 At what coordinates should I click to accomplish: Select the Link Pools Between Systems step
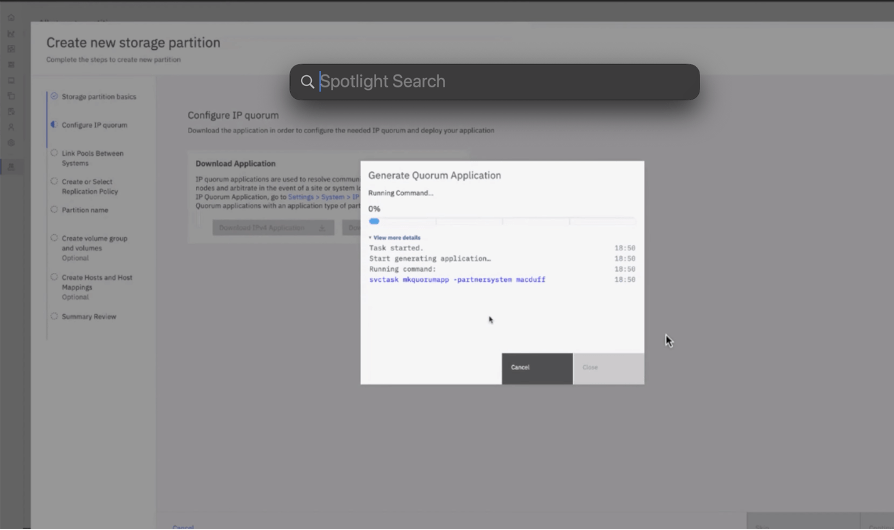tap(92, 158)
